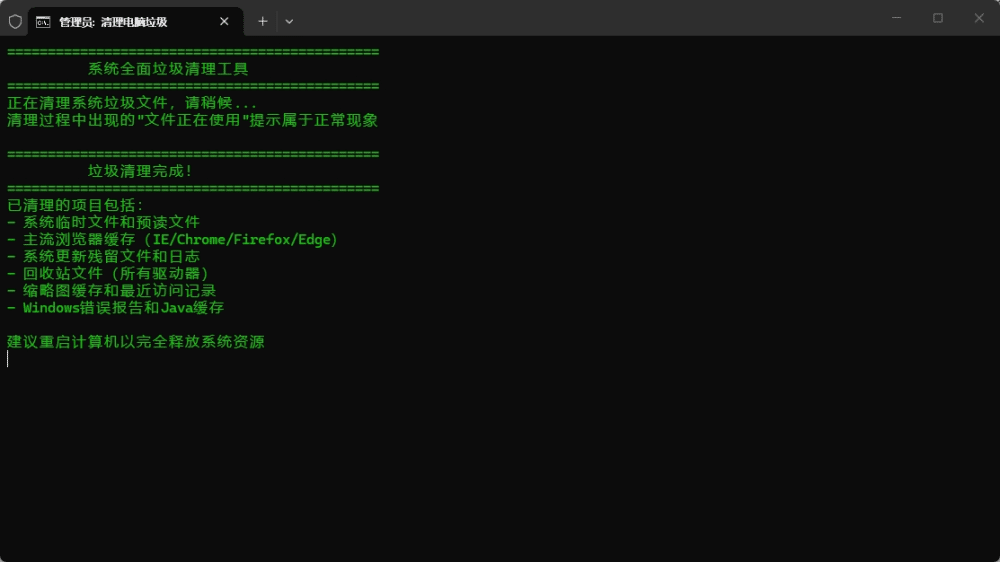
Task: Click the "正在清理系统垃圾文件" status line
Action: click(132, 103)
